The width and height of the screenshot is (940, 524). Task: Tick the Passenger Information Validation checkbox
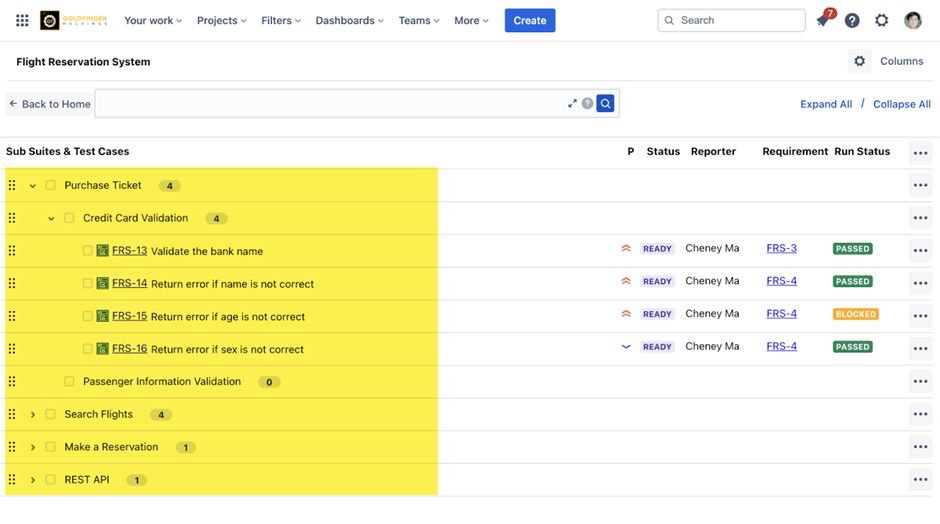click(69, 382)
